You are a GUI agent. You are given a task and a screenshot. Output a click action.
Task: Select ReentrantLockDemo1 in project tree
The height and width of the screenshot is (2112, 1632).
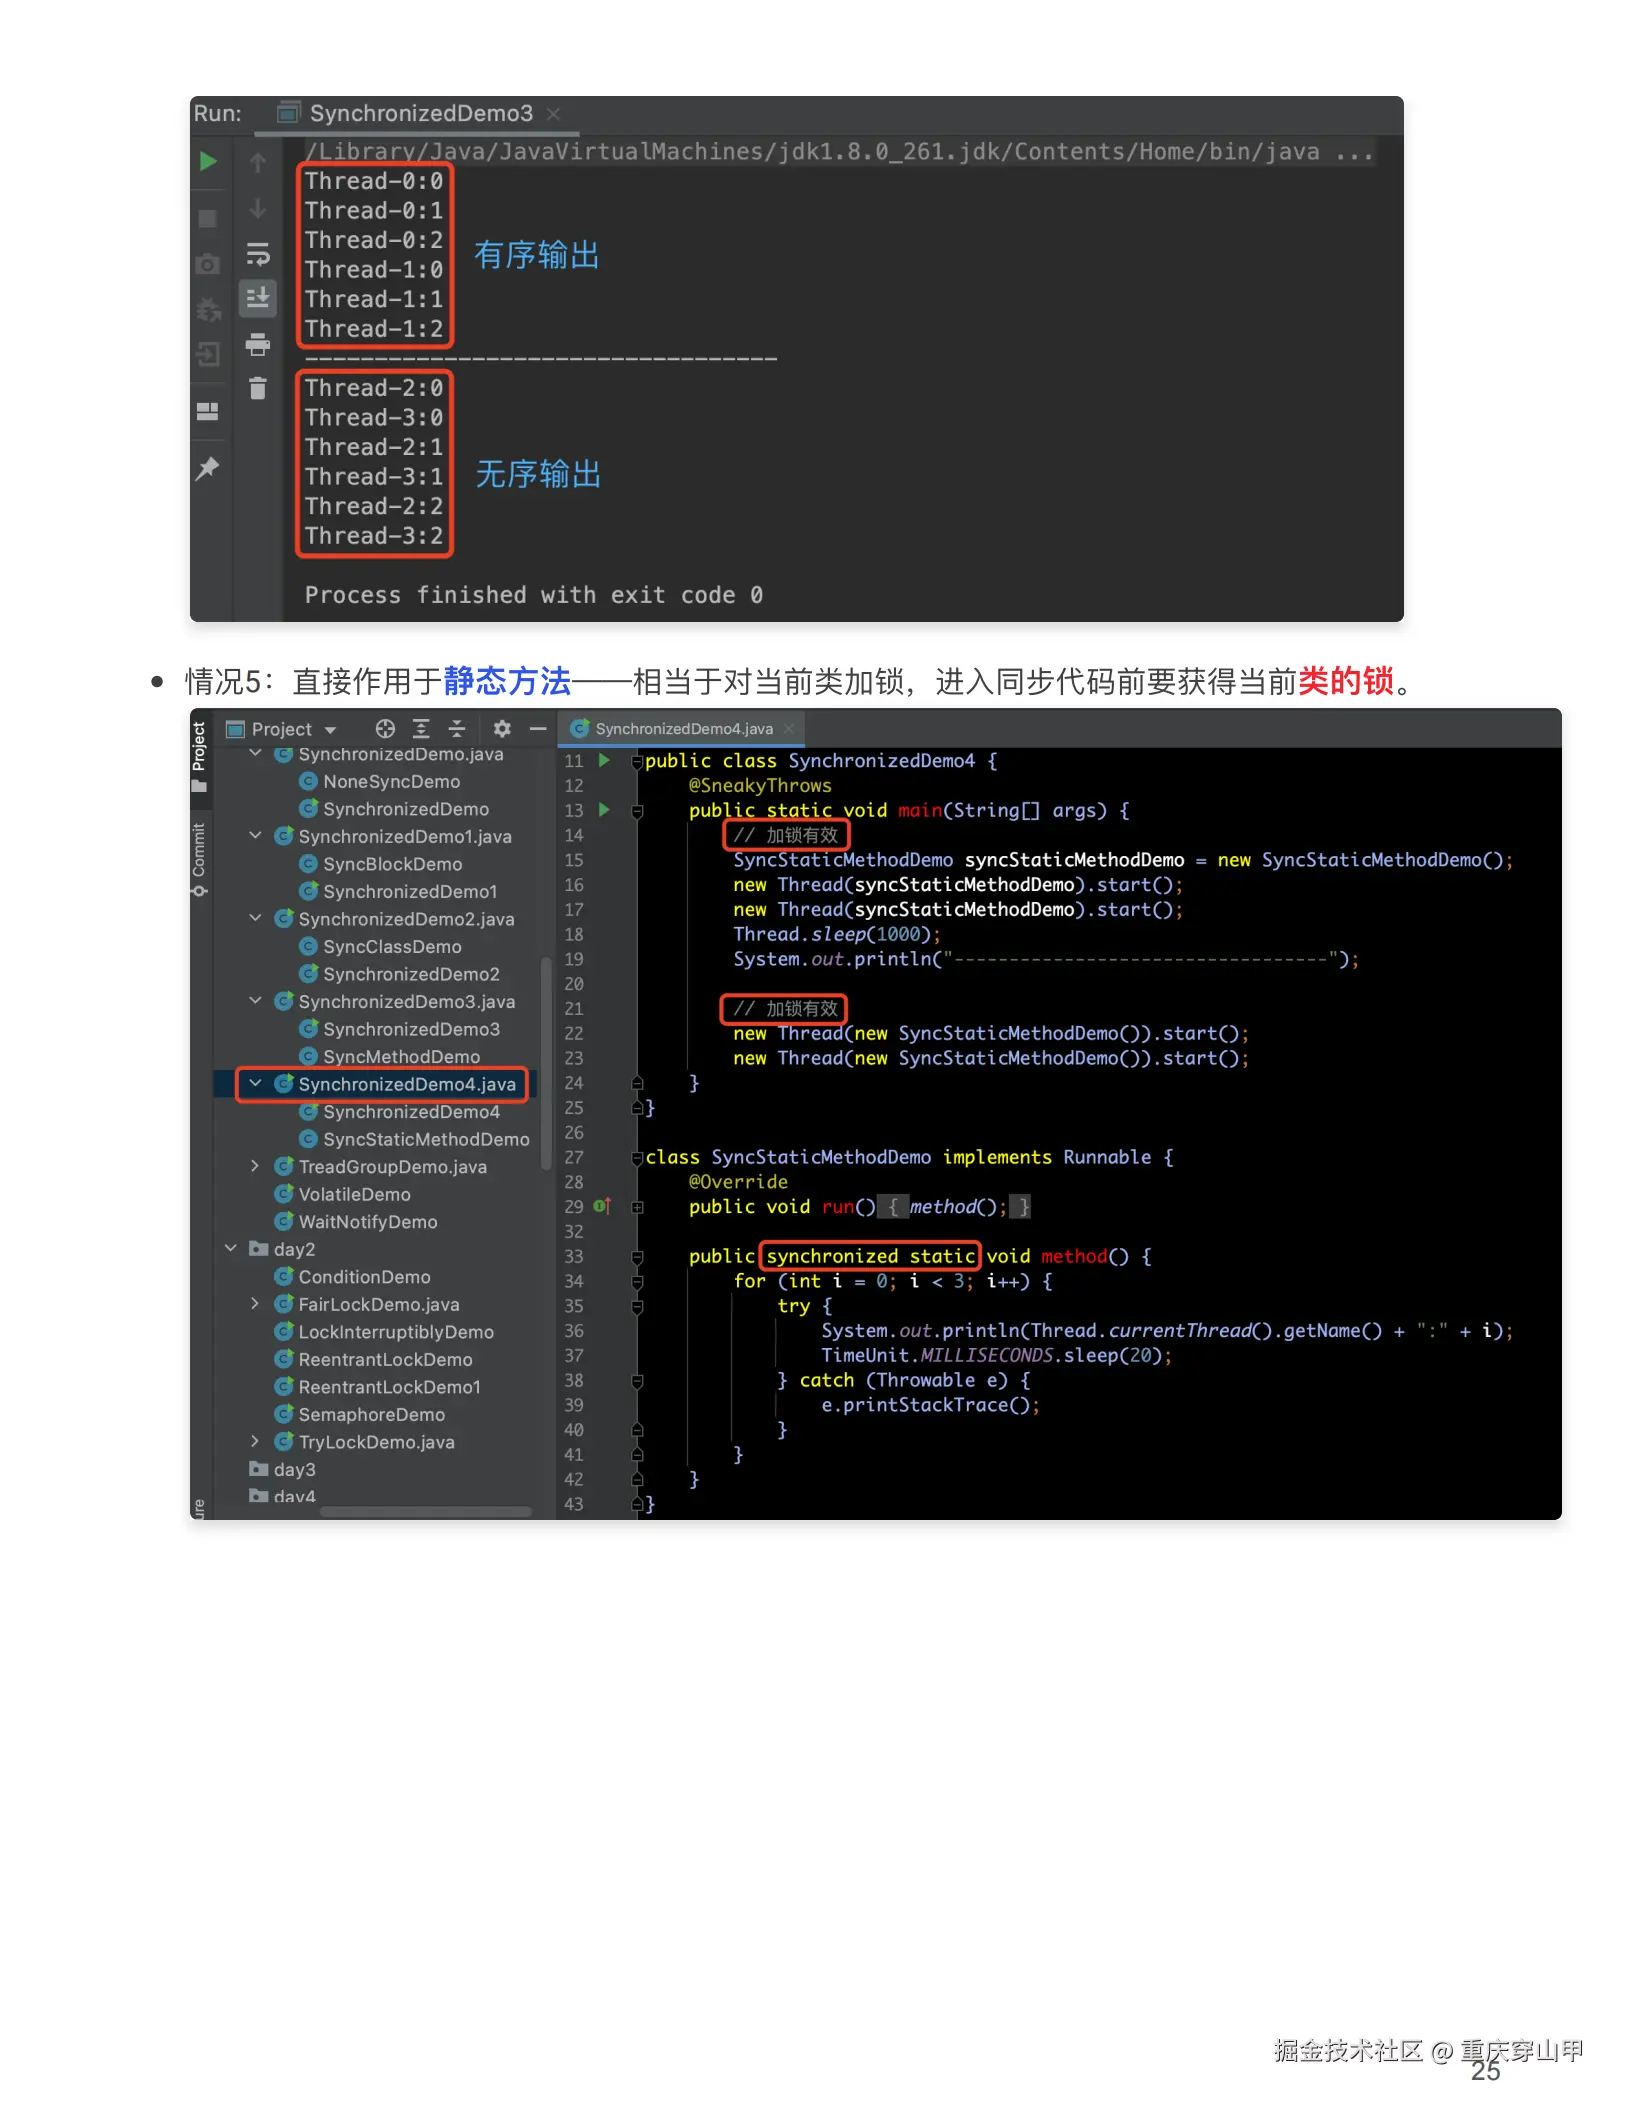click(x=377, y=1387)
